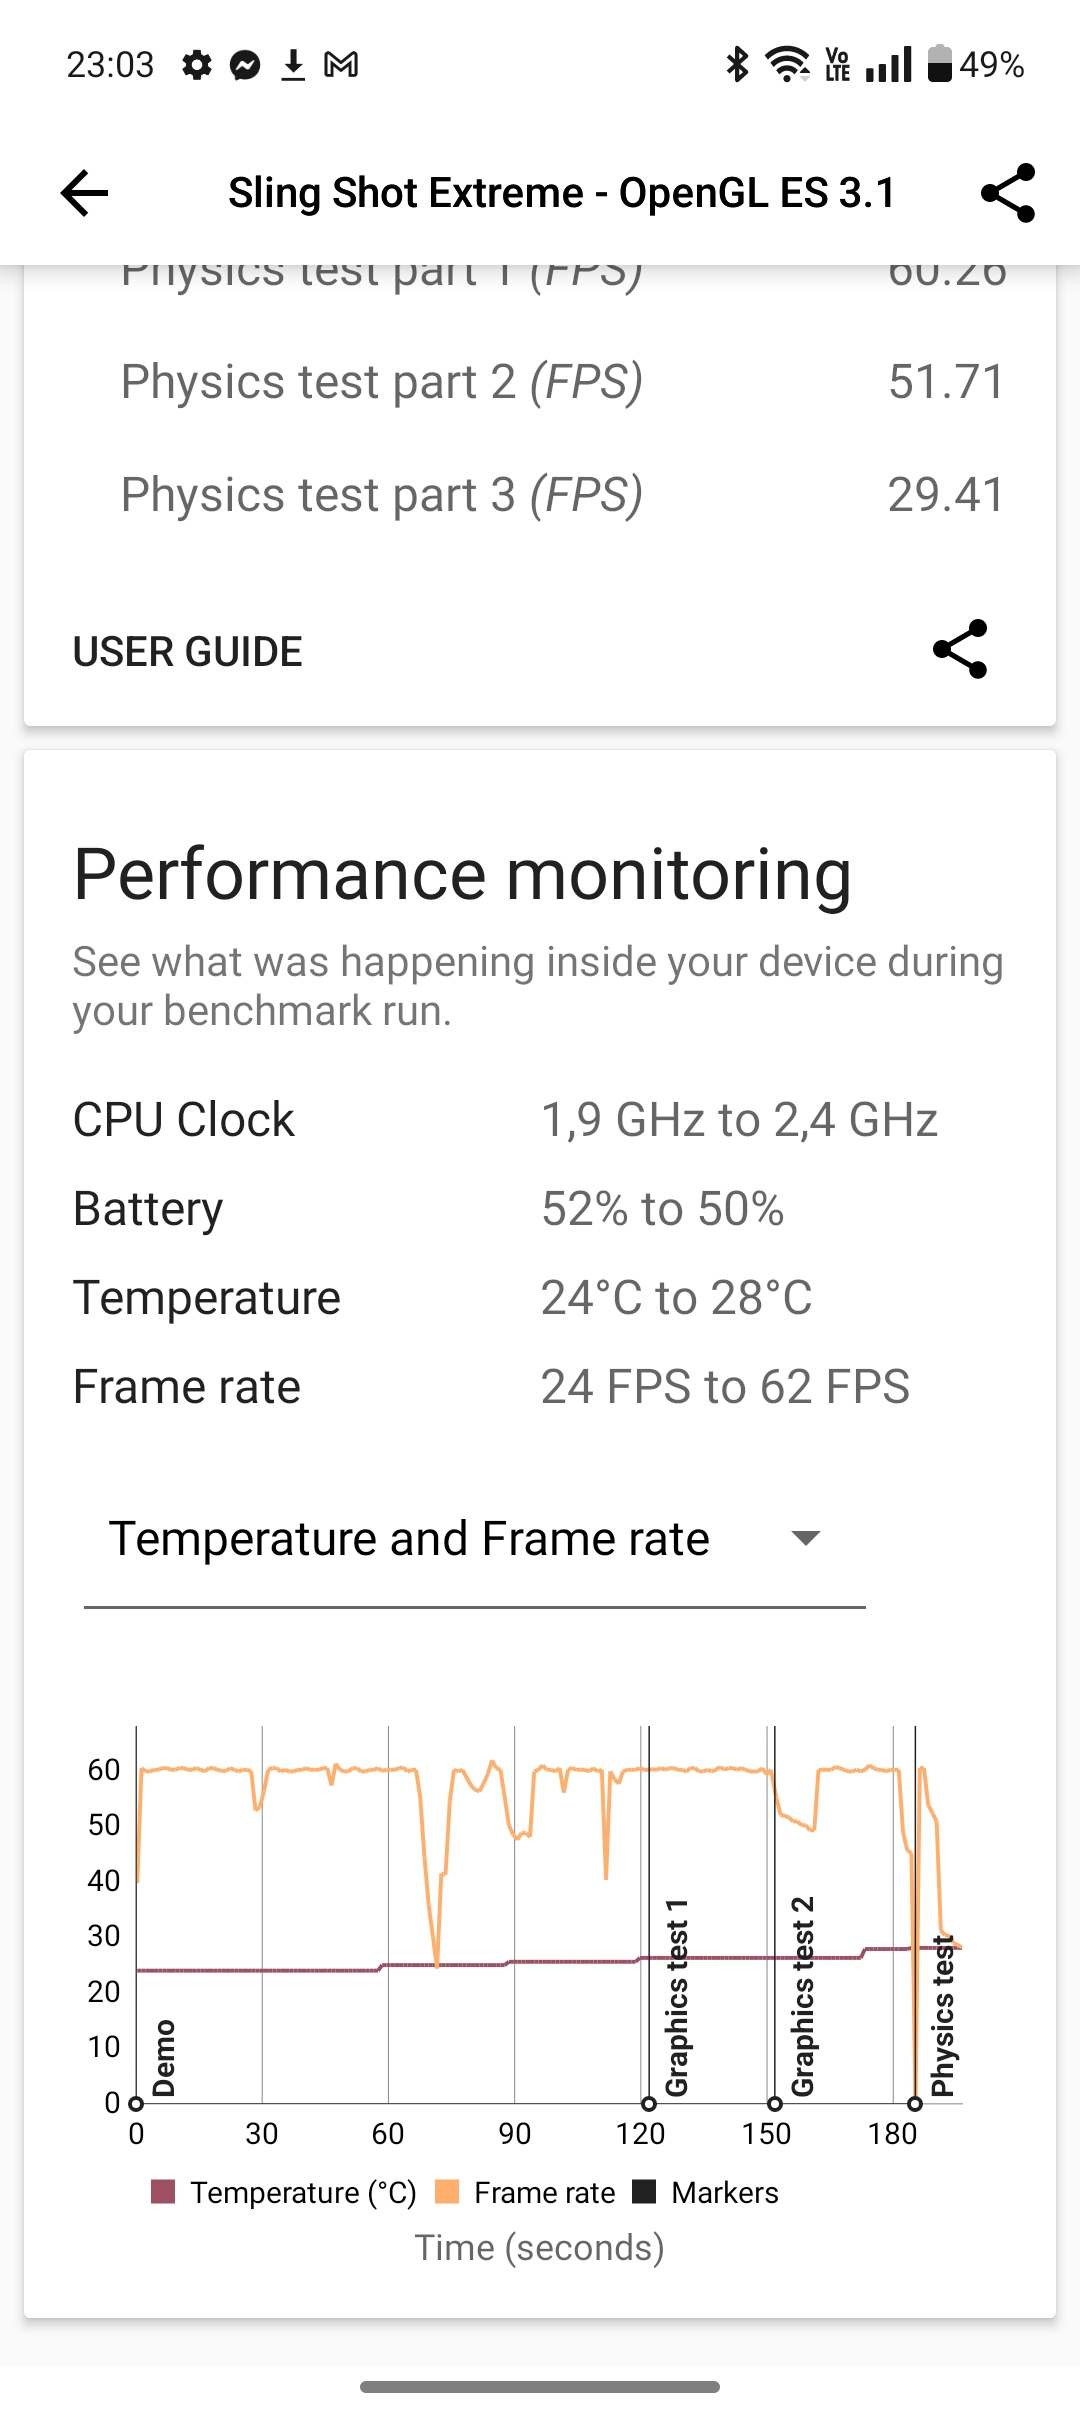Tap the battery indicator in status bar
The width and height of the screenshot is (1080, 2414).
[975, 65]
